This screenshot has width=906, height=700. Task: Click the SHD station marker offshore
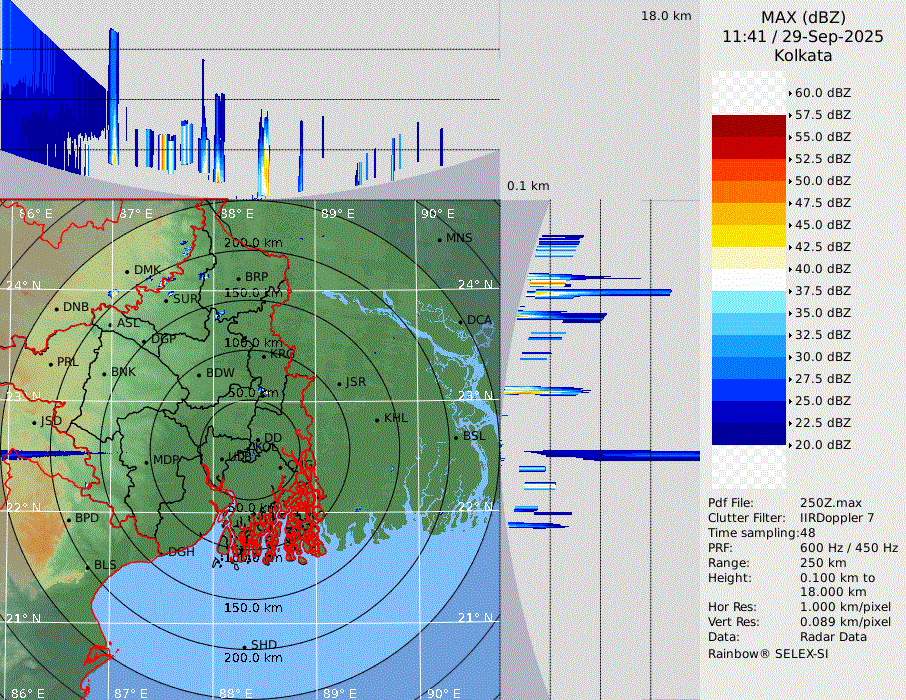[x=244, y=646]
